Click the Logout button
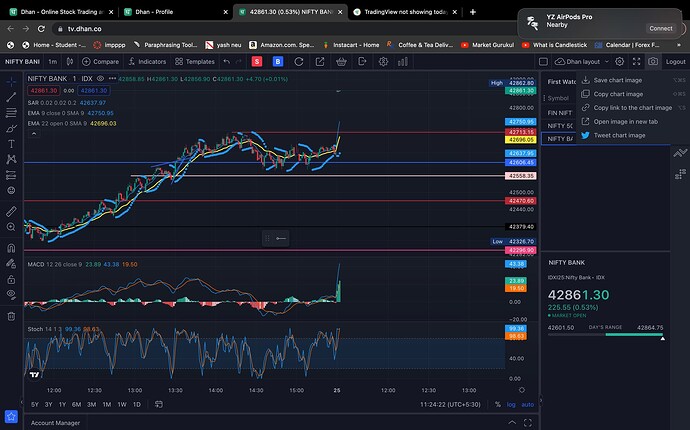This screenshot has height=430, width=690. click(x=675, y=62)
